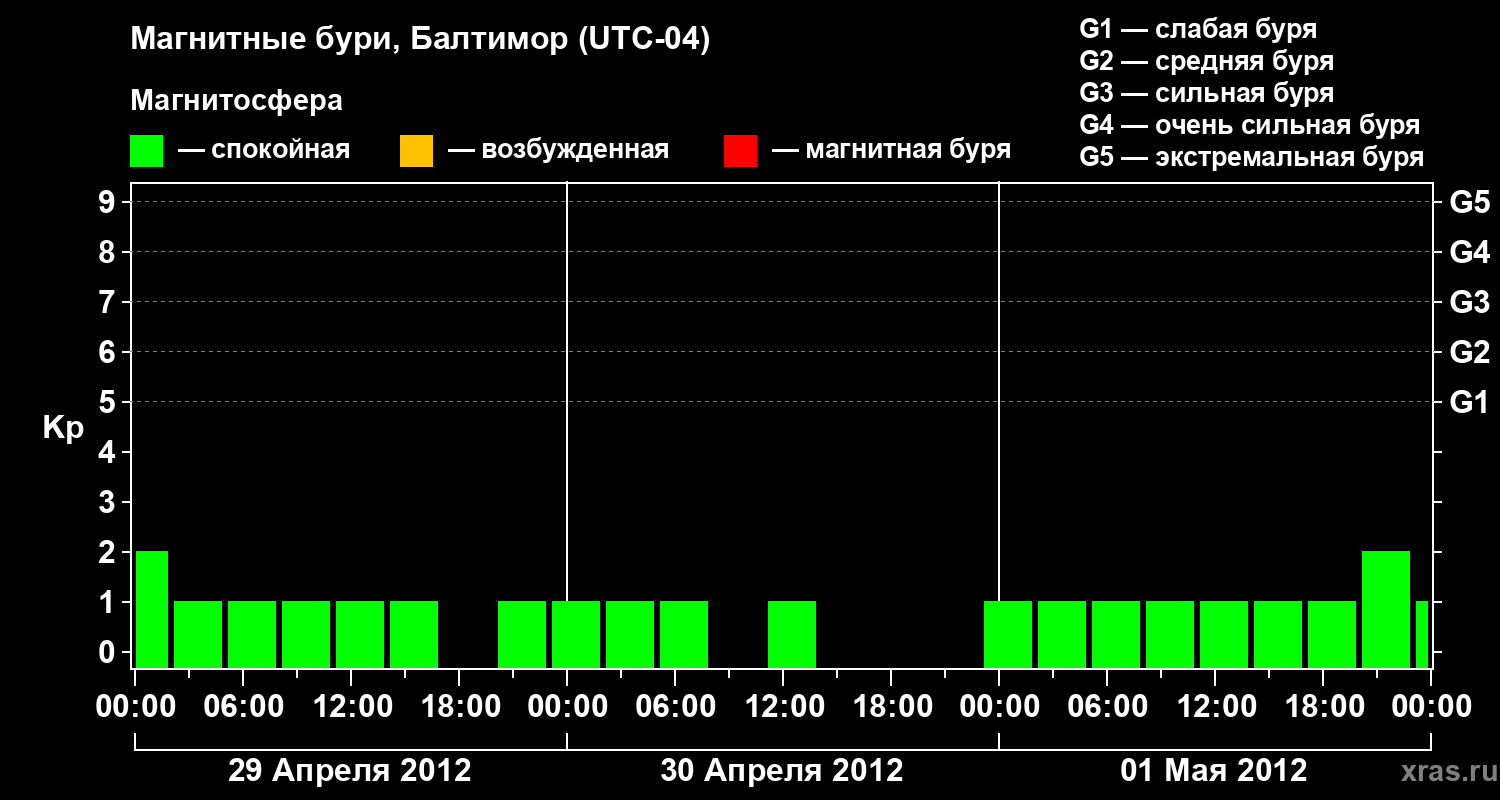
Task: Click the orange 'возбужденная' legend swatch
Action: 416,151
